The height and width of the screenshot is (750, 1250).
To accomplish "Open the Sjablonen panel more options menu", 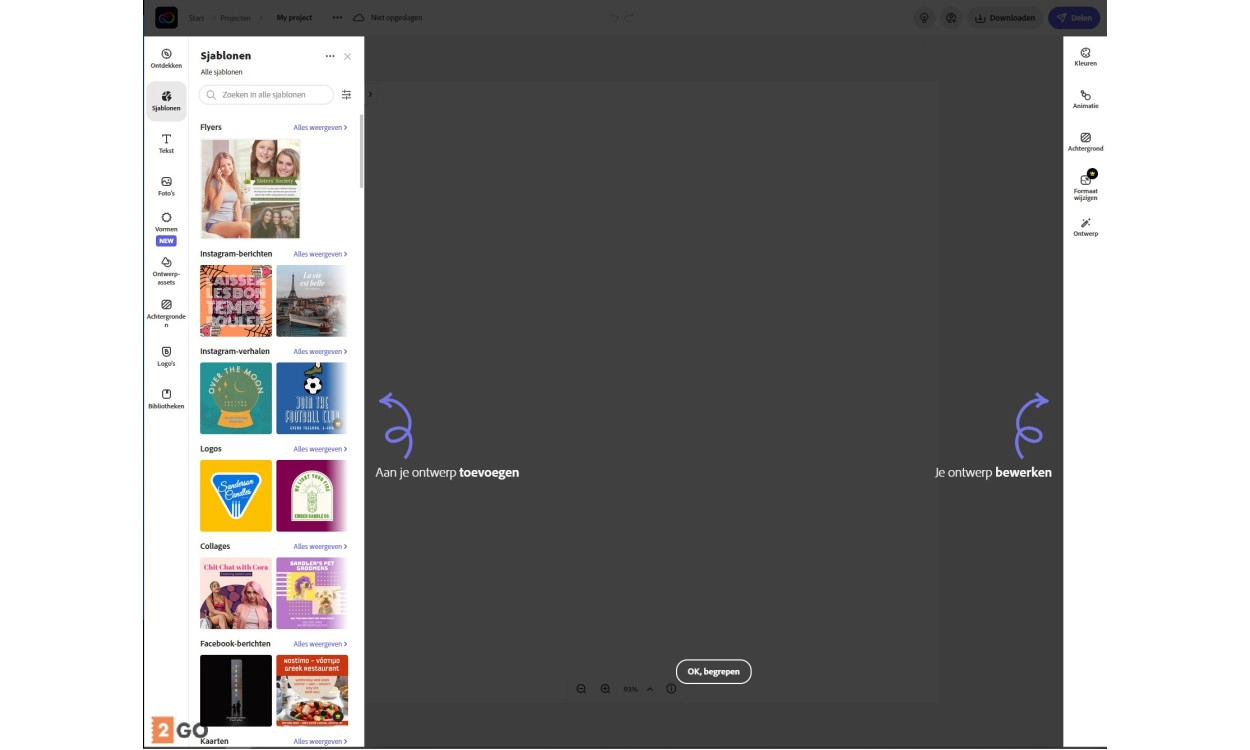I will point(330,57).
